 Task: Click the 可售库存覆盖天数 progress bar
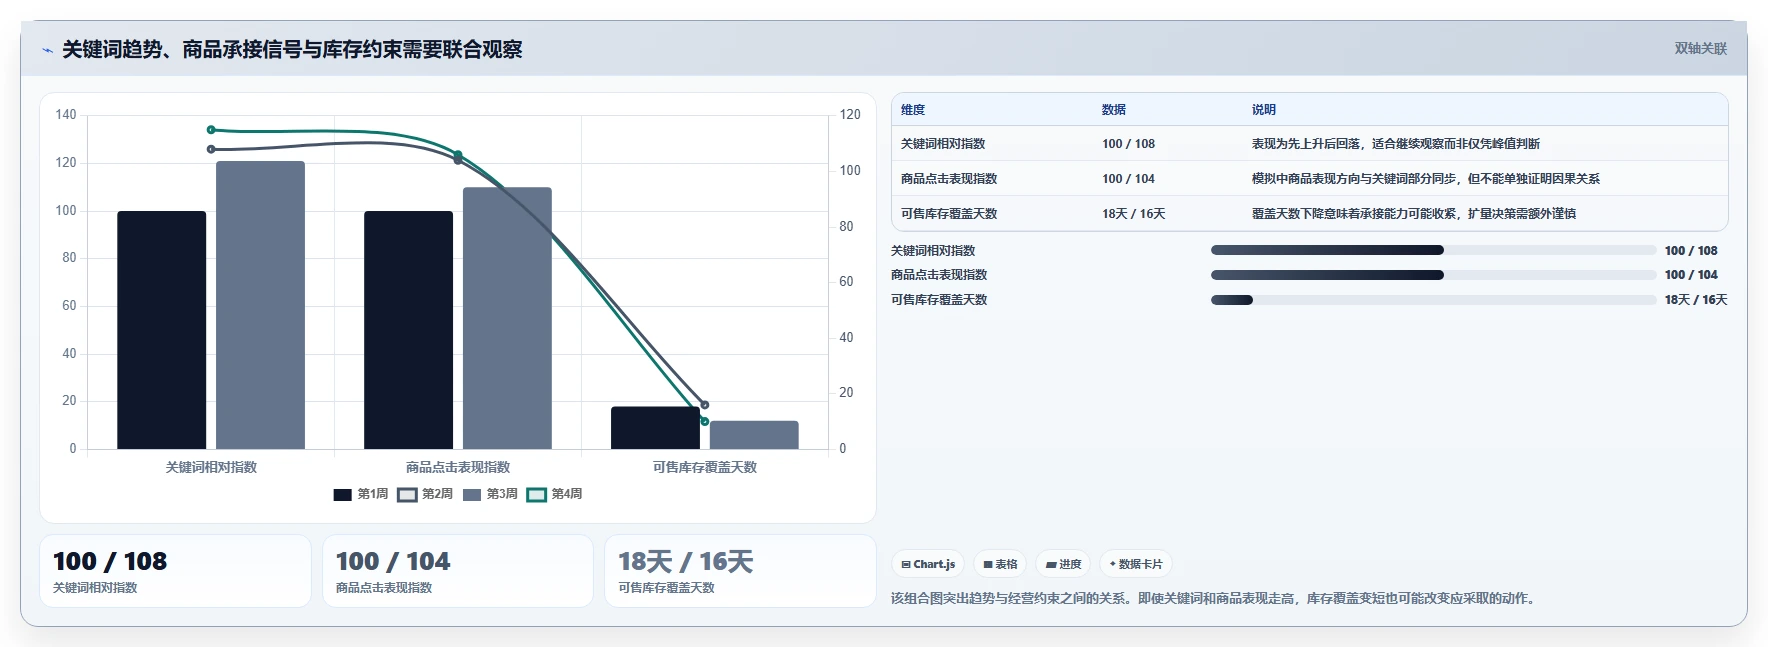point(1433,300)
